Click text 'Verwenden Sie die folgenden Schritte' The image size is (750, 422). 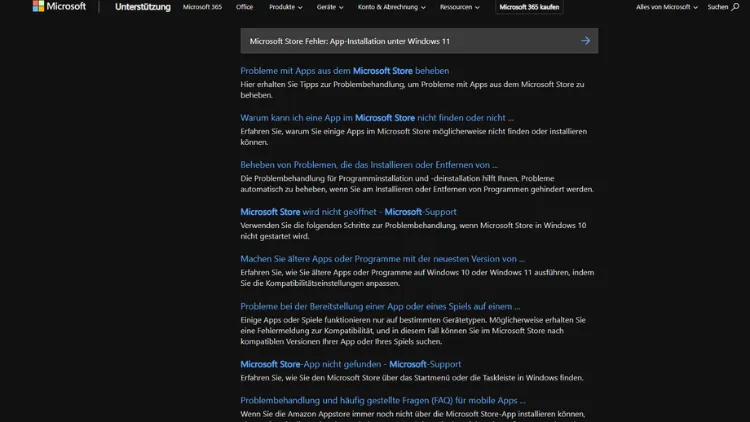(304, 225)
